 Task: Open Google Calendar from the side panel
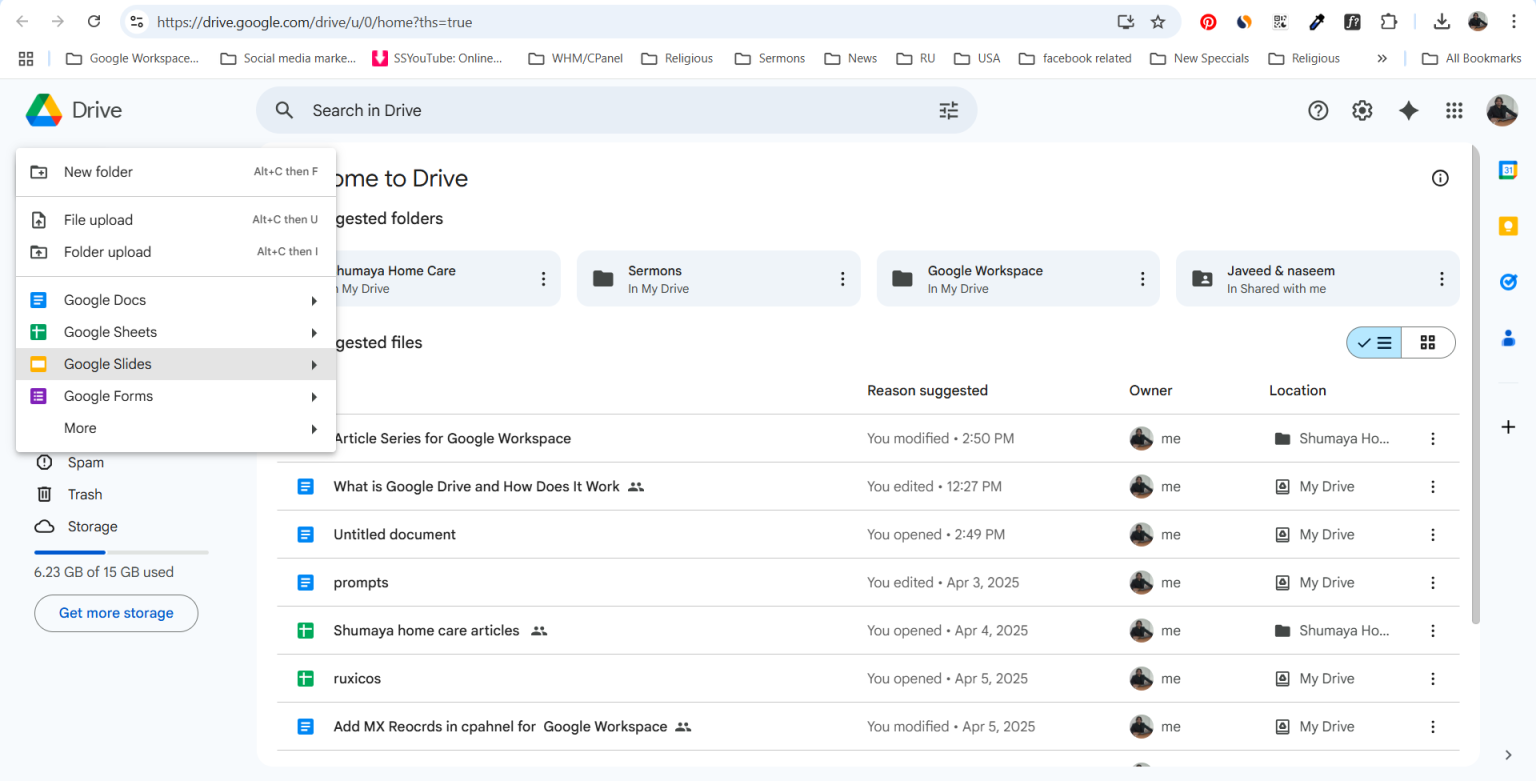pyautogui.click(x=1508, y=170)
